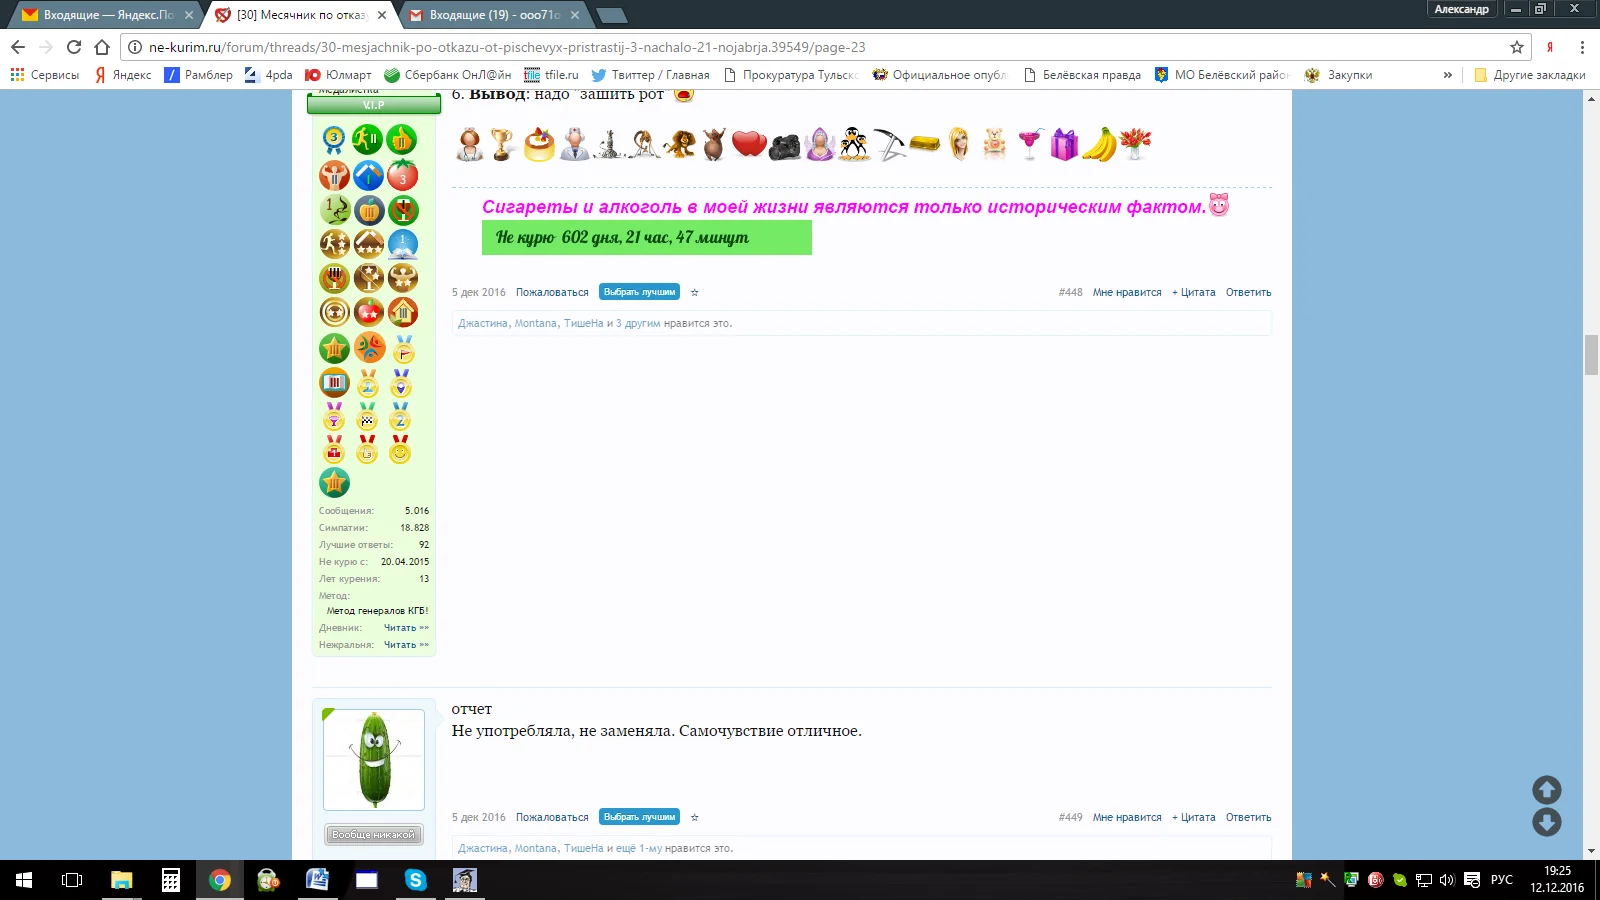
Task: Click the scroll-to-top arrow button
Action: point(1547,790)
